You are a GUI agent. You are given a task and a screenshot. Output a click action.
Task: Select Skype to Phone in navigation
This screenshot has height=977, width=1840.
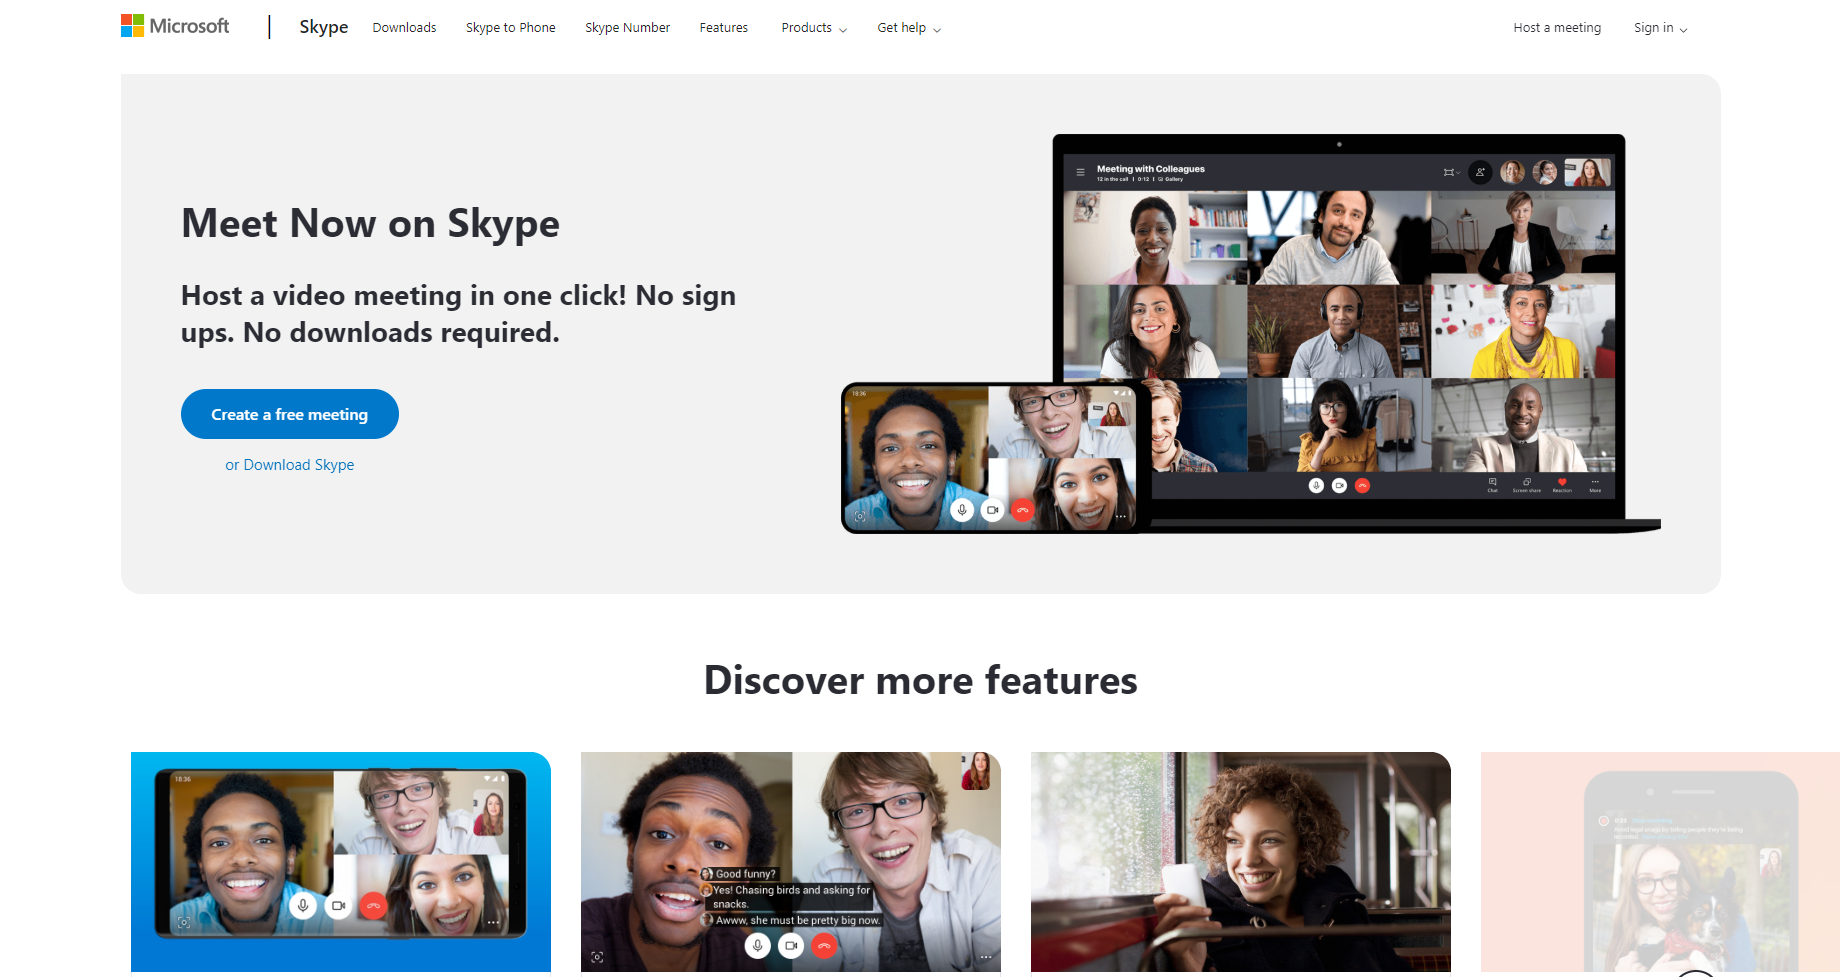pos(510,28)
